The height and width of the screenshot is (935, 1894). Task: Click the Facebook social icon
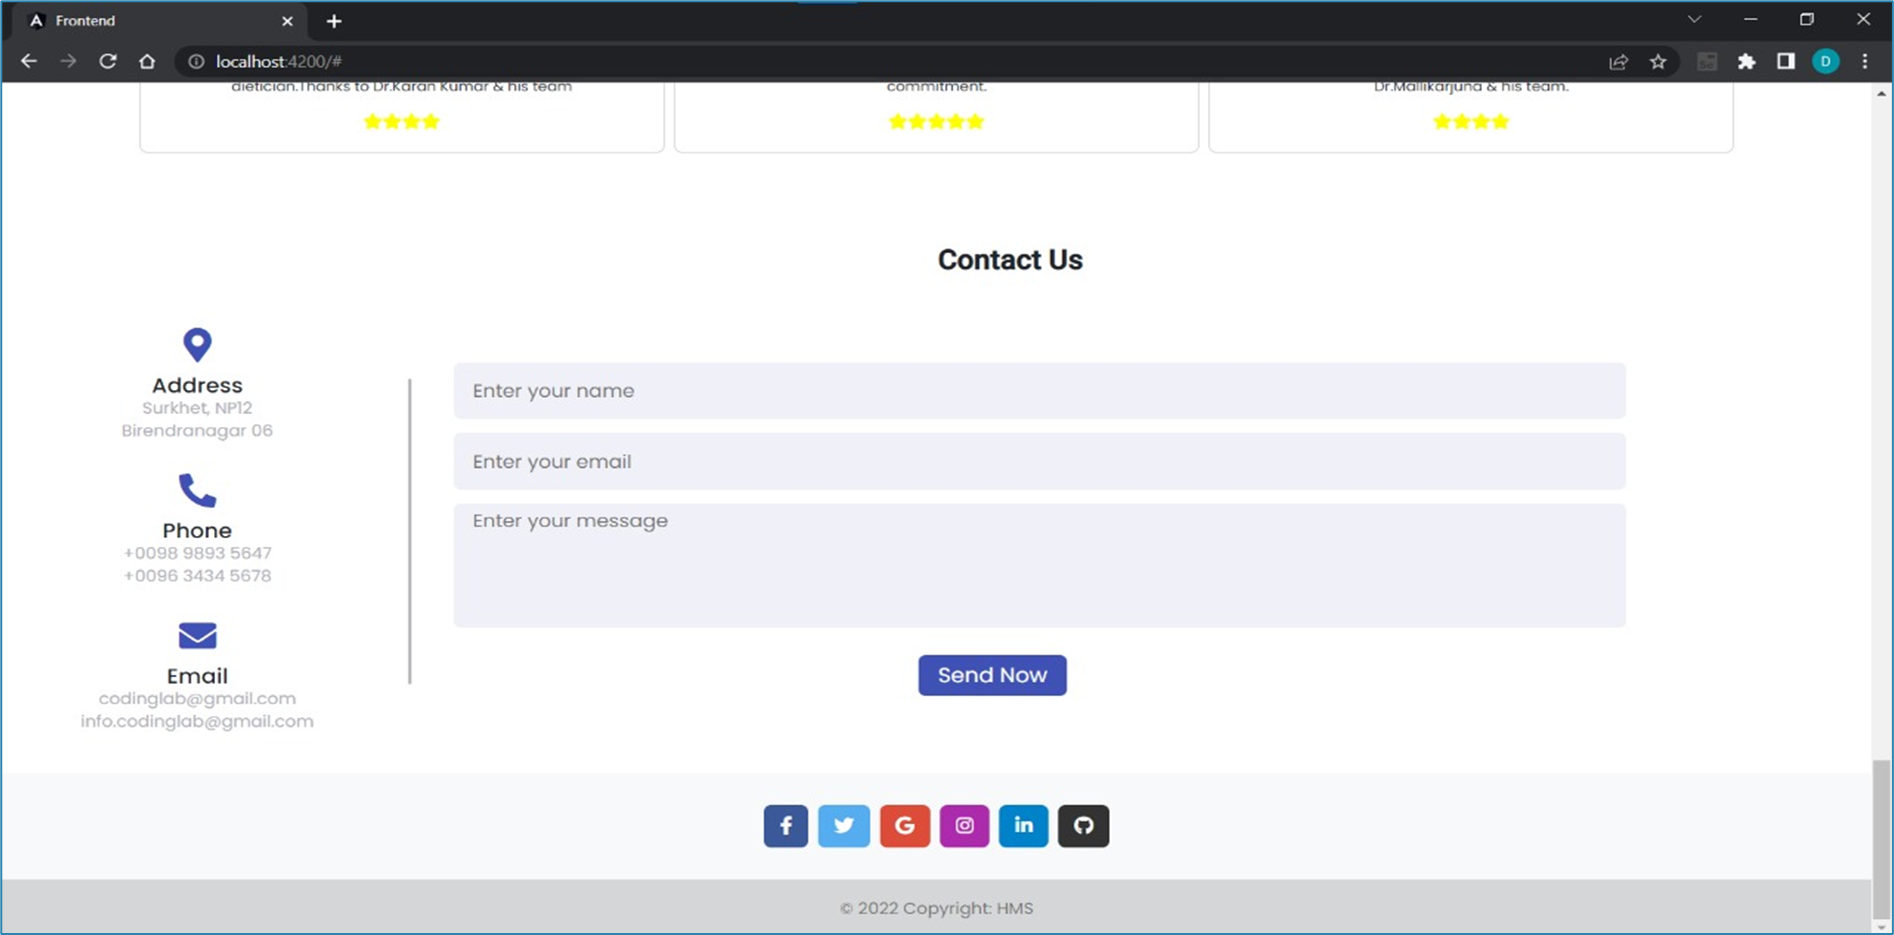click(785, 825)
